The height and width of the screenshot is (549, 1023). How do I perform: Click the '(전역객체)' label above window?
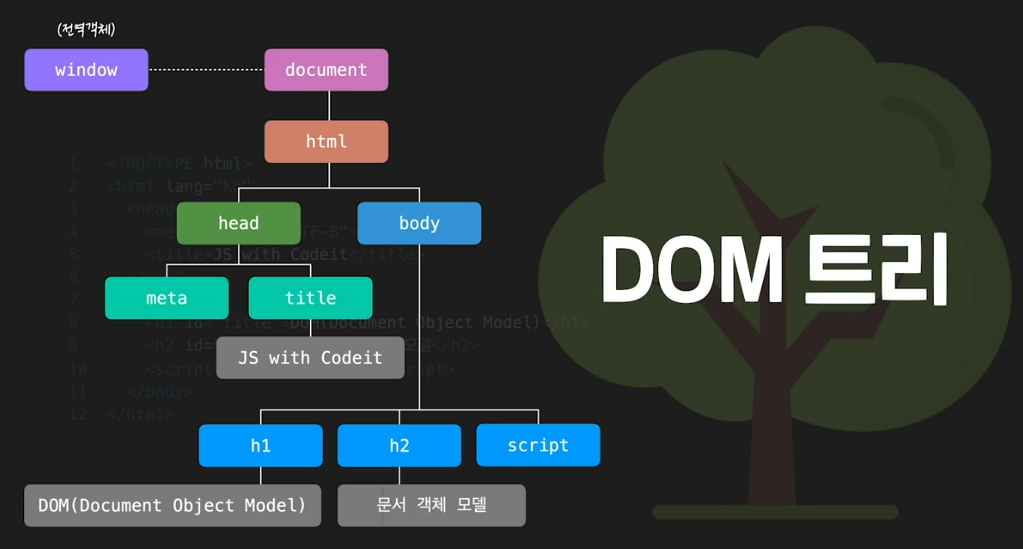(x=86, y=29)
